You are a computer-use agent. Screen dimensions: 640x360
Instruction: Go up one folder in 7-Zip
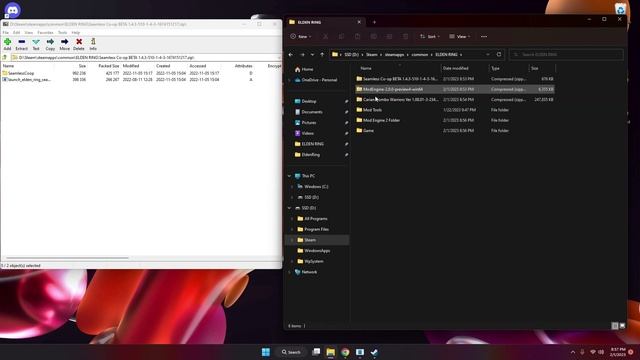point(4,58)
